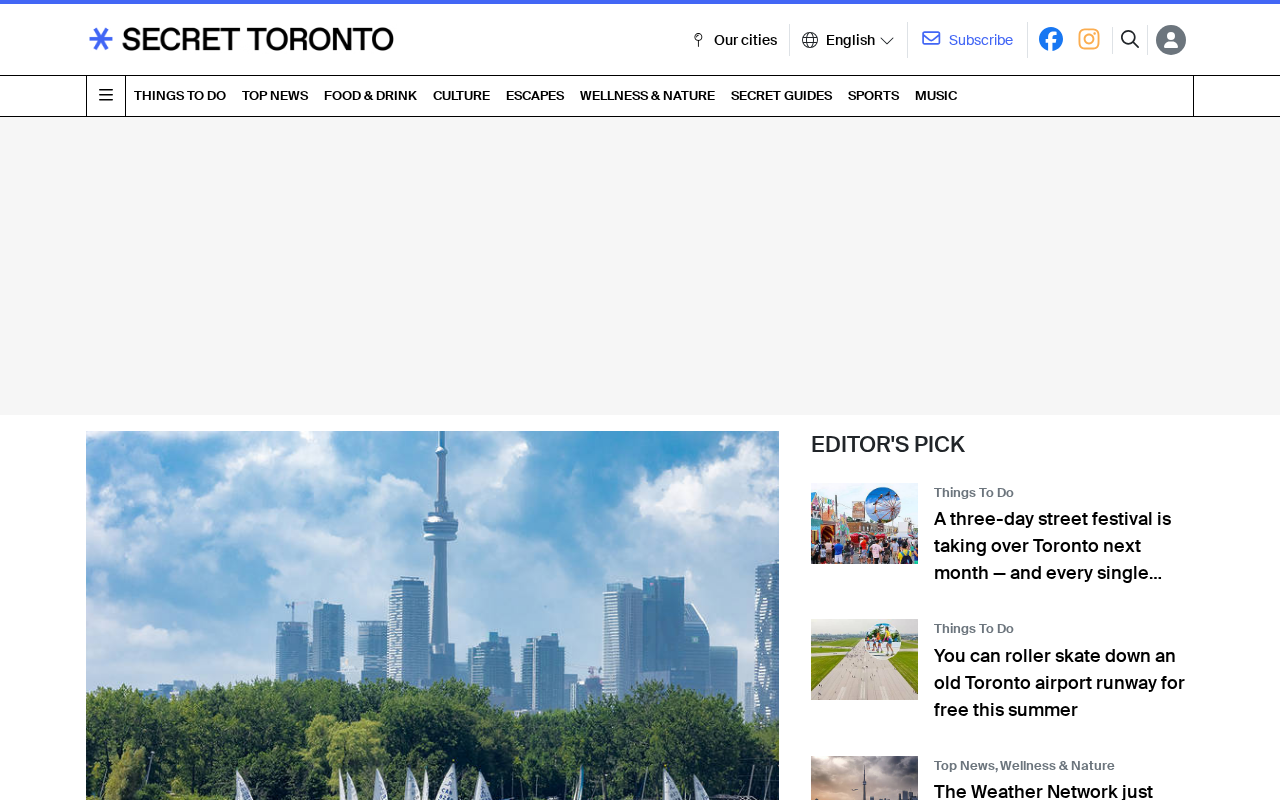Open Secret Guides menu item

tap(781, 96)
